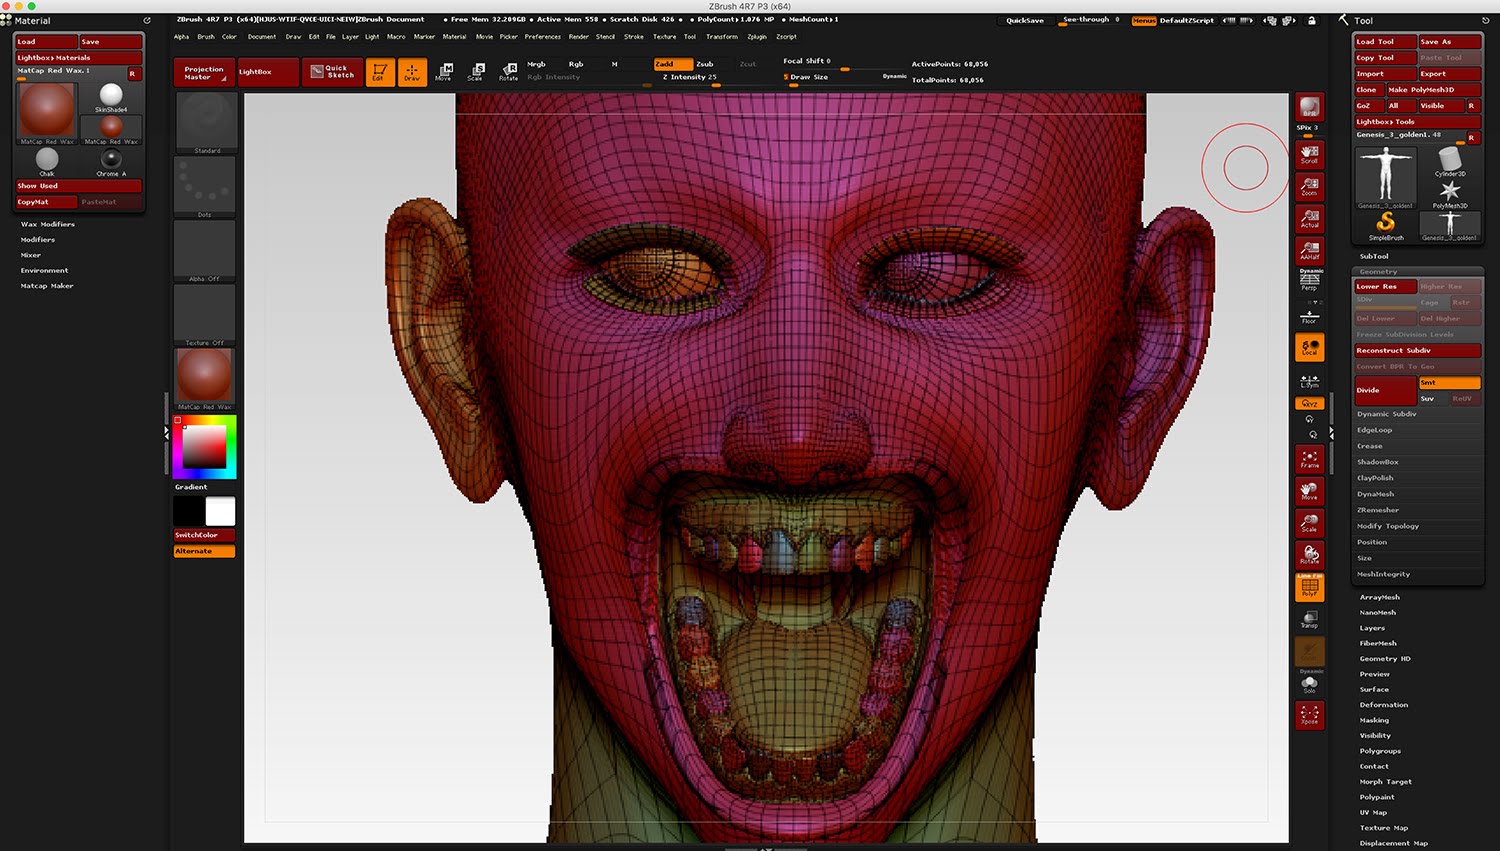This screenshot has height=851, width=1500.
Task: Open the Xpose icon
Action: [x=1309, y=715]
